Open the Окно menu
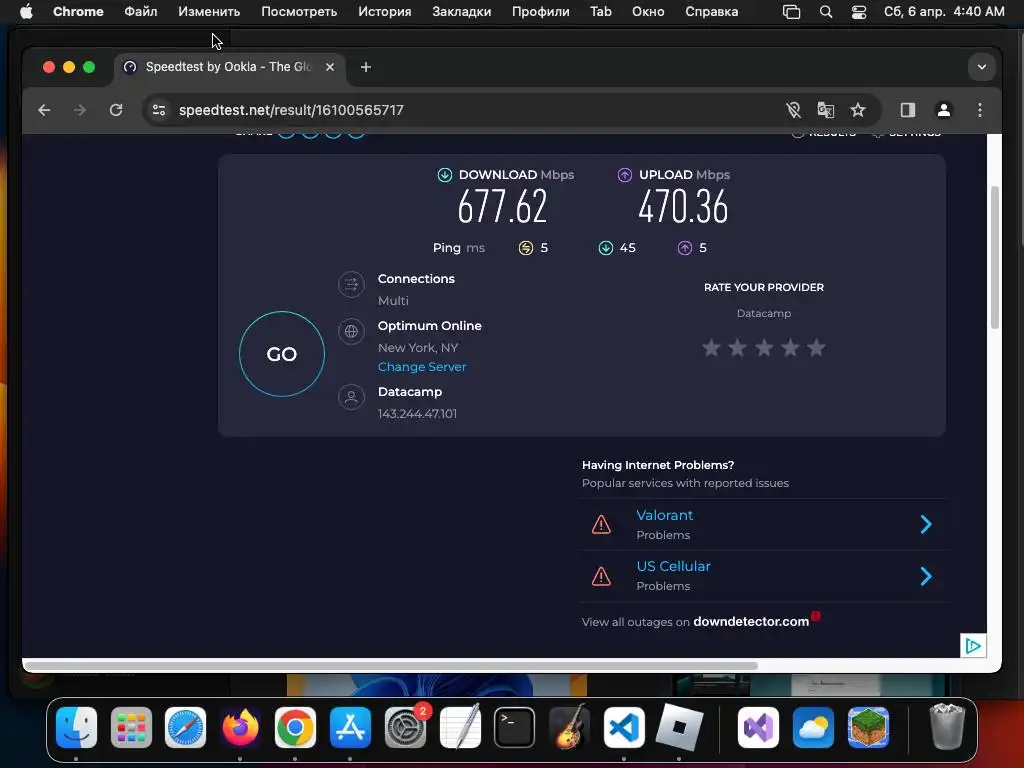 648,12
